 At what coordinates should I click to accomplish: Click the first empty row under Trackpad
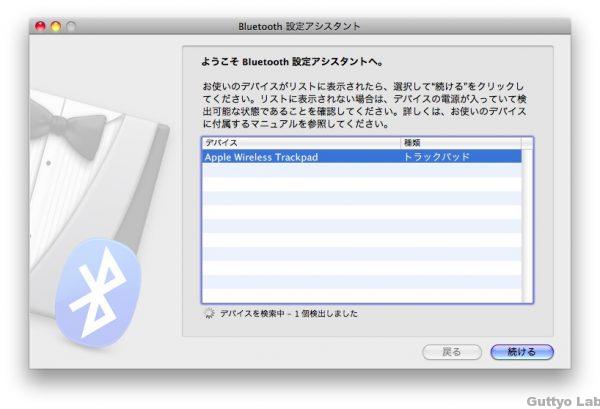click(360, 171)
